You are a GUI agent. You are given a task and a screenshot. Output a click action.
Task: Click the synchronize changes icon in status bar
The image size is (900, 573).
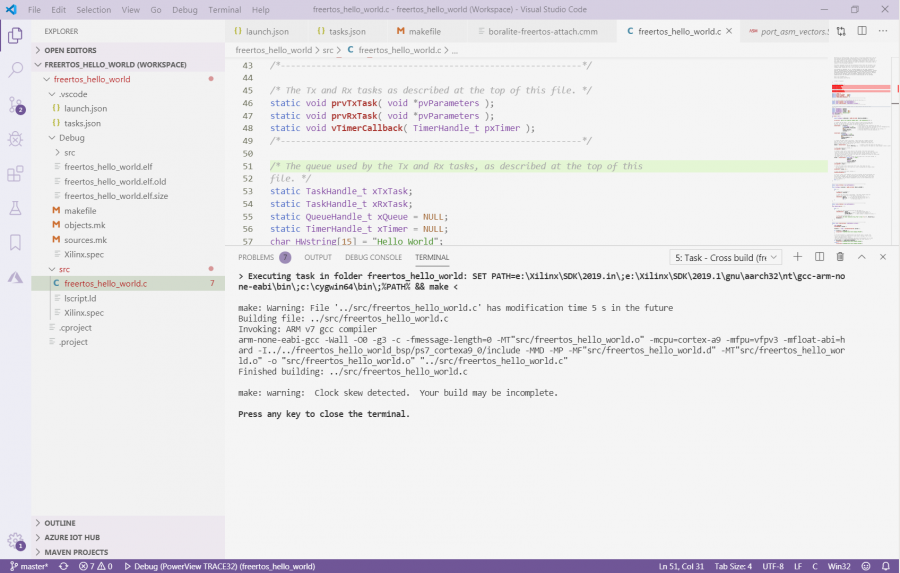point(64,566)
